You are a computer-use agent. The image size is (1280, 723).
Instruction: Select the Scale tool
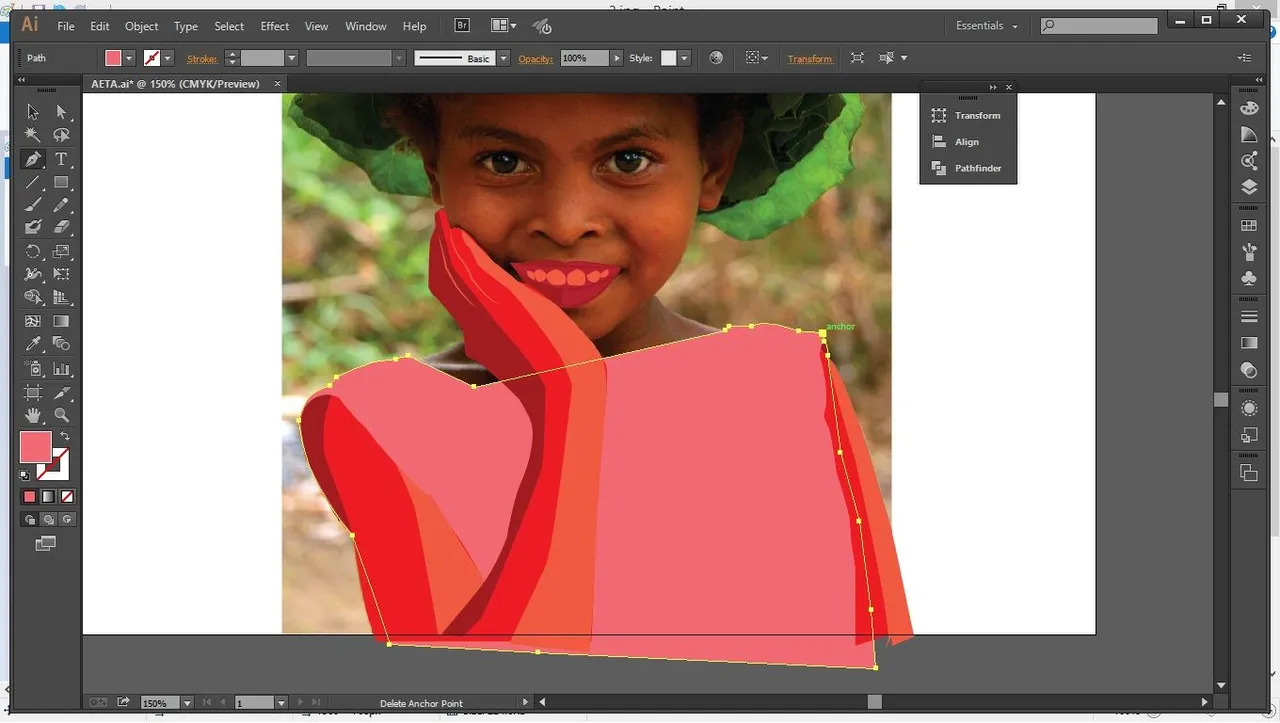pyautogui.click(x=61, y=252)
